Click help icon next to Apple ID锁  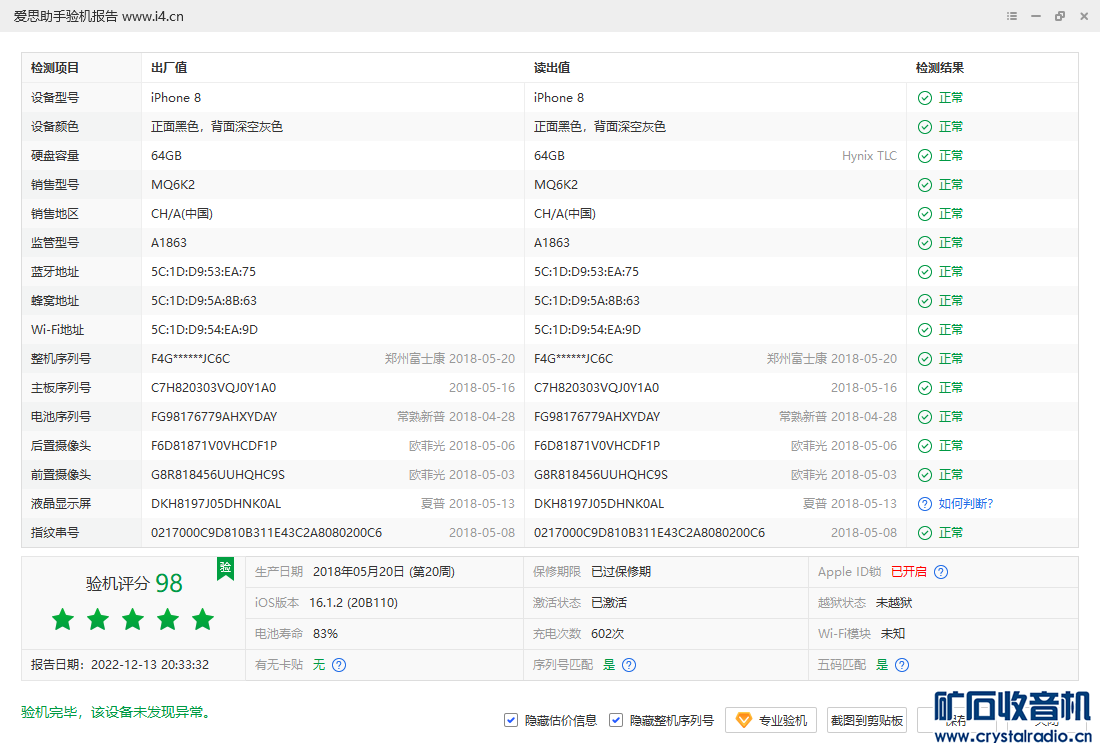tap(940, 572)
